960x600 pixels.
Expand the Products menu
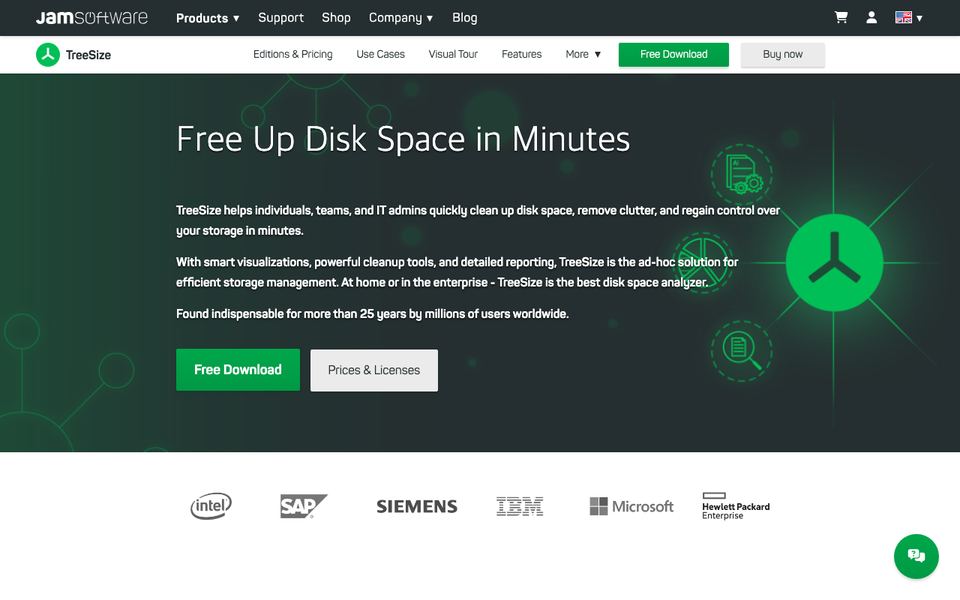coord(208,18)
